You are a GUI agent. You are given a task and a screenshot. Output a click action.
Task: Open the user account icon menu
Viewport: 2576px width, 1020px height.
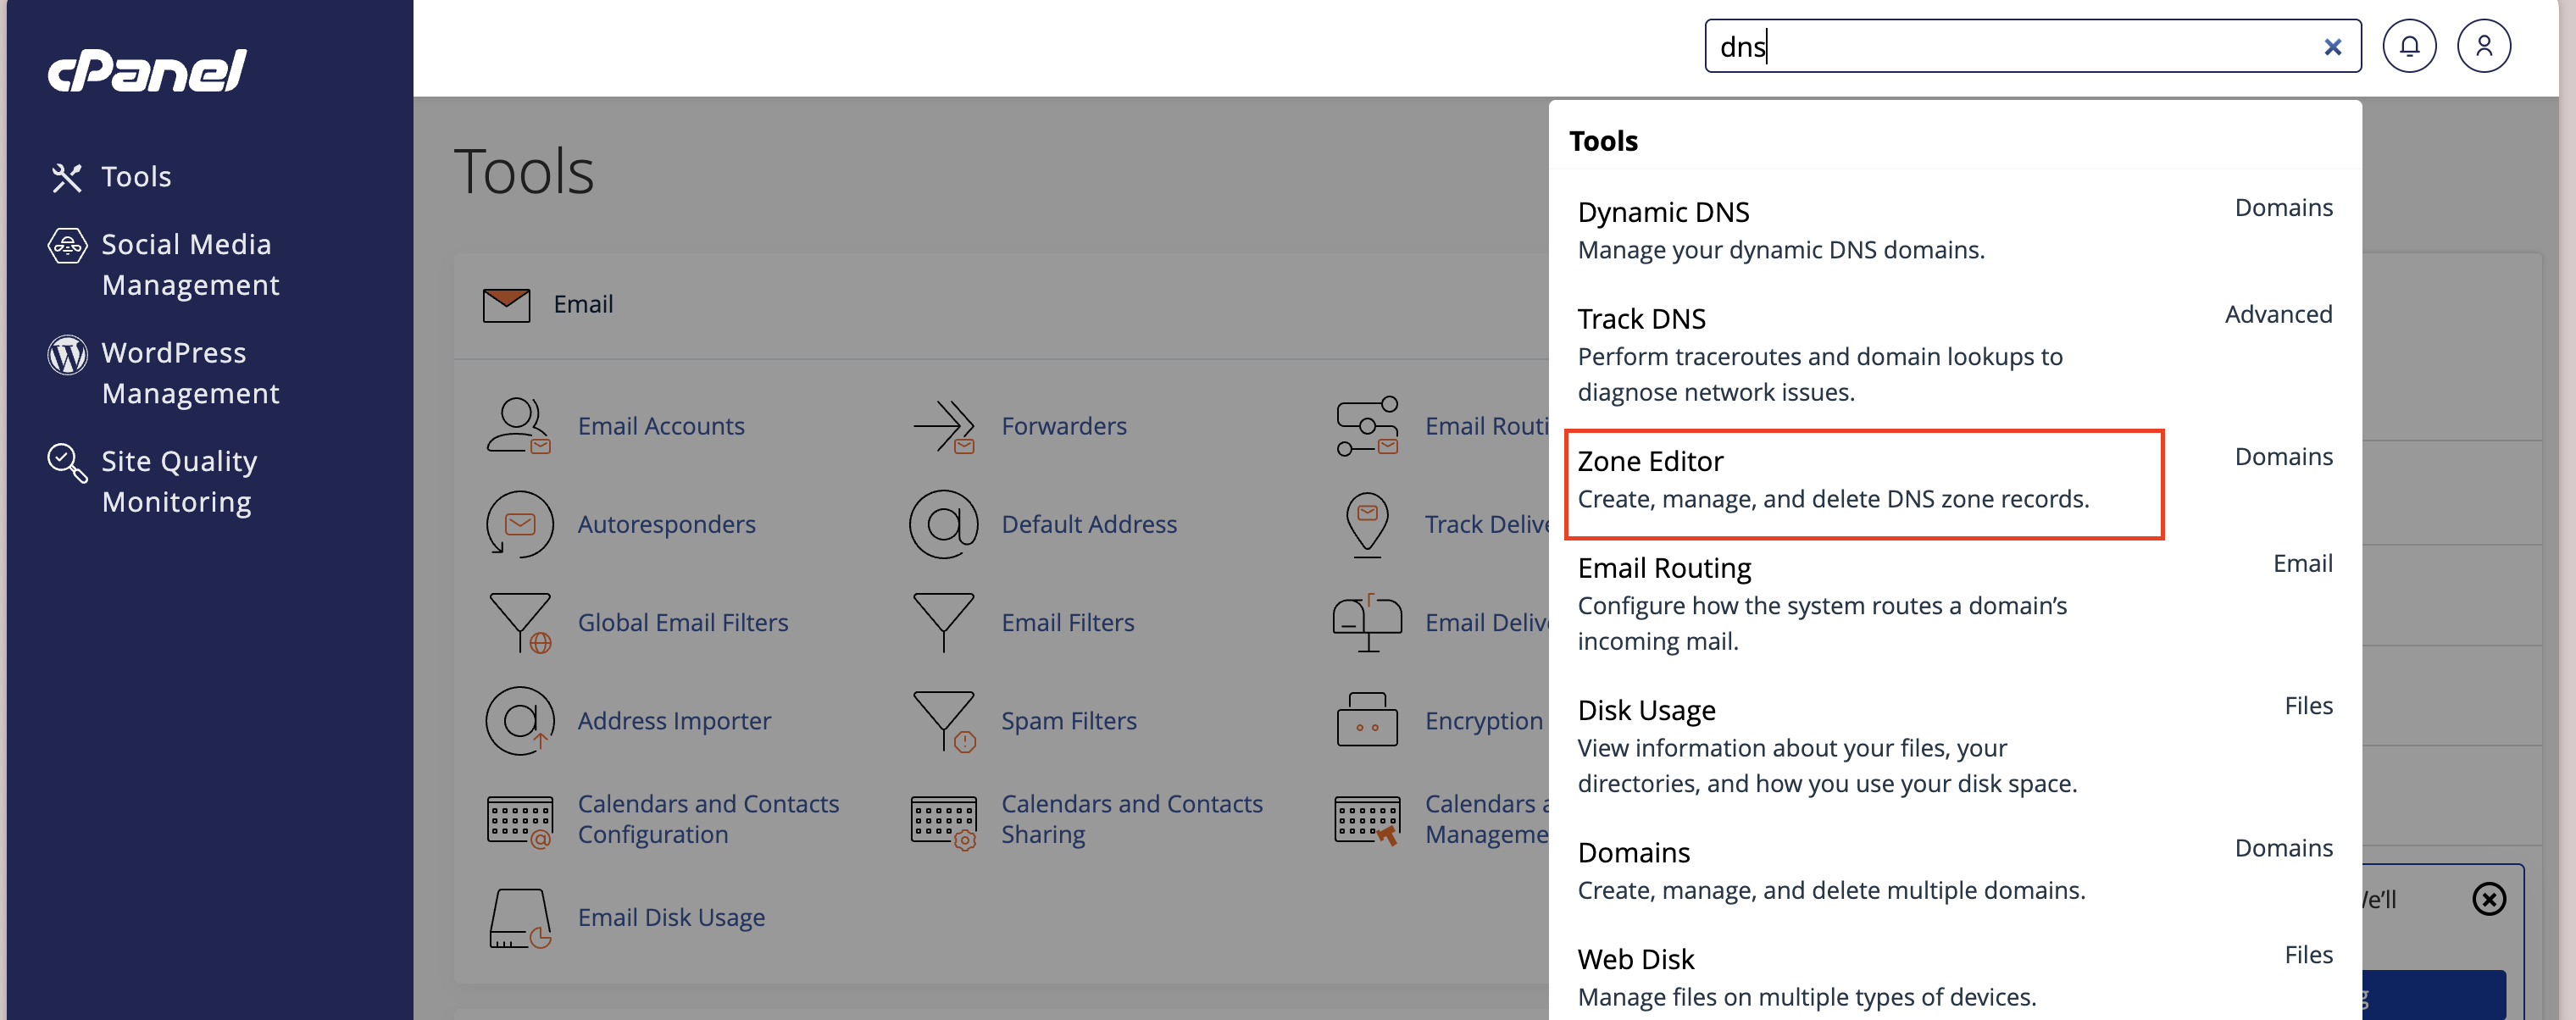tap(2483, 46)
